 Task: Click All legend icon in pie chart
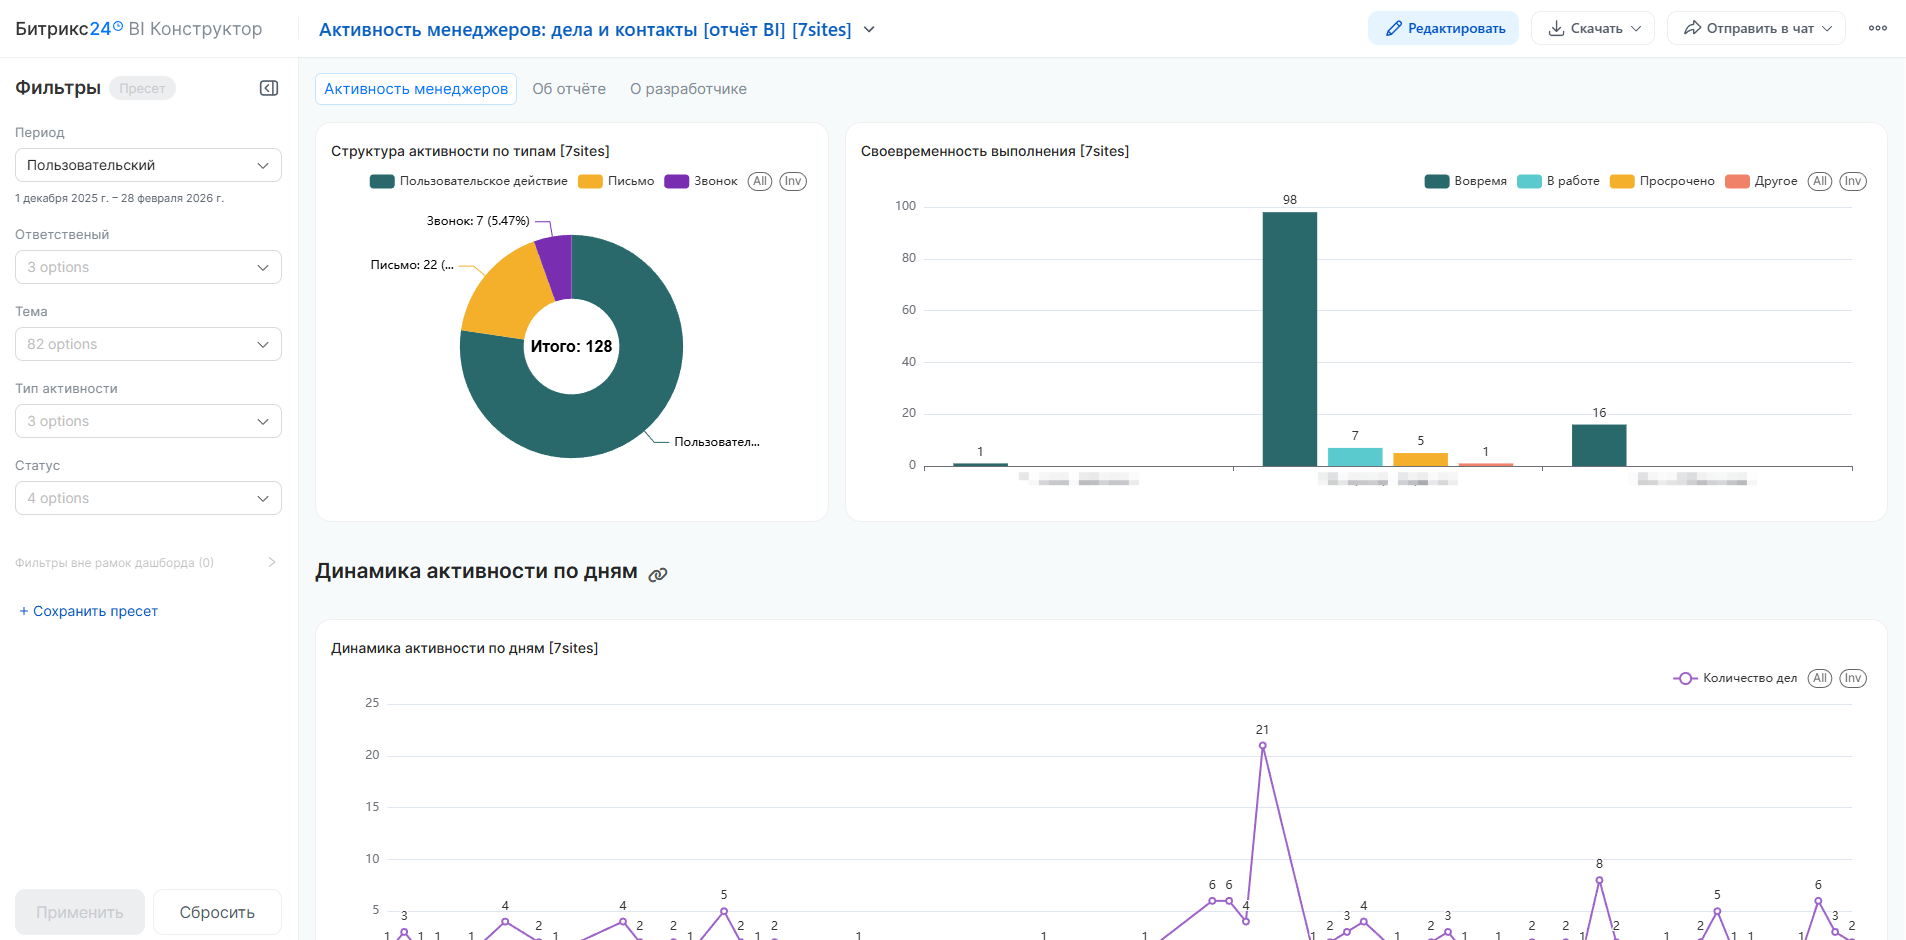[760, 181]
